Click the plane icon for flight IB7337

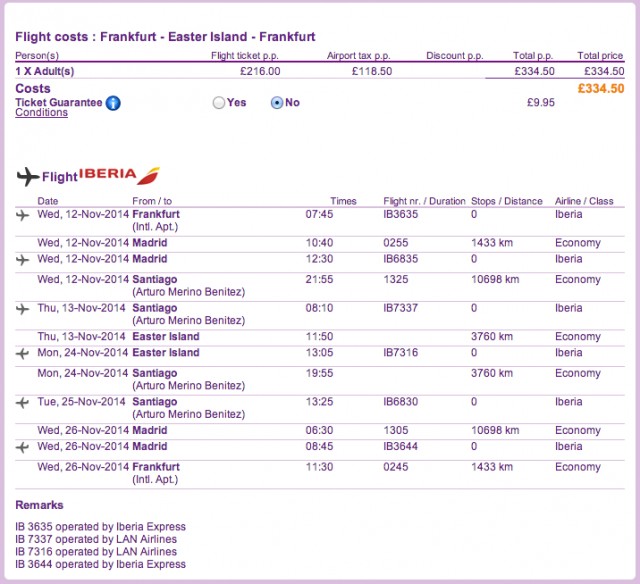(x=22, y=309)
